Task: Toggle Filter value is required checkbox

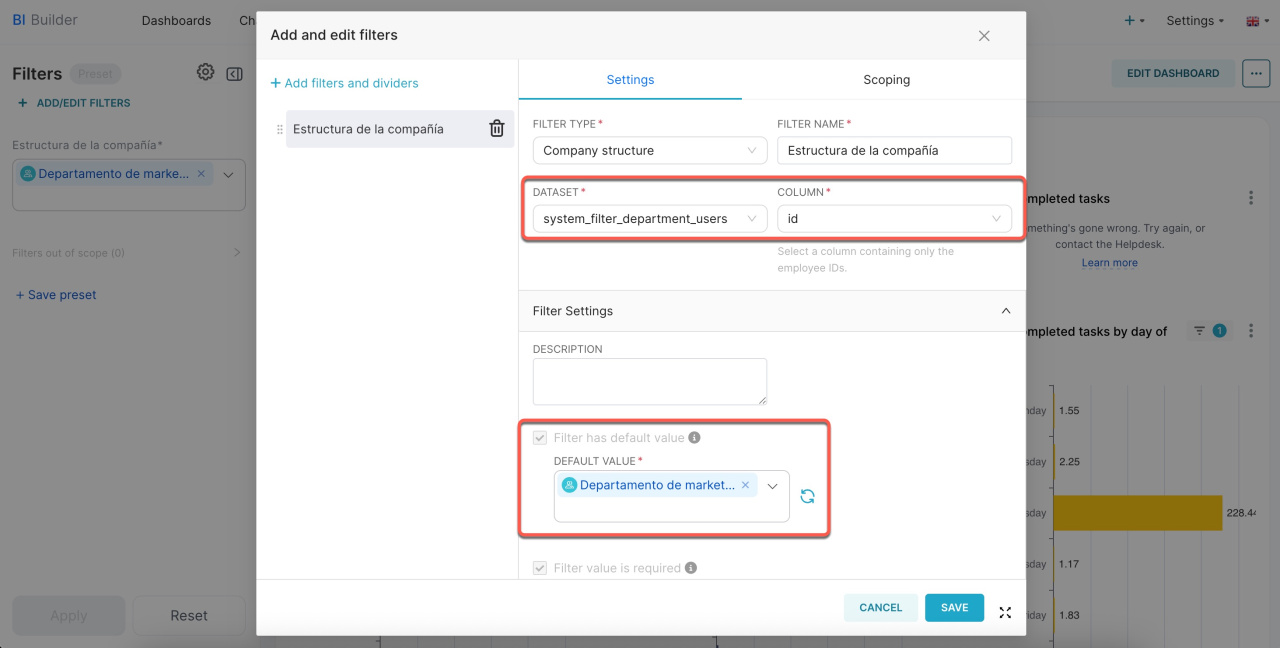Action: 540,568
